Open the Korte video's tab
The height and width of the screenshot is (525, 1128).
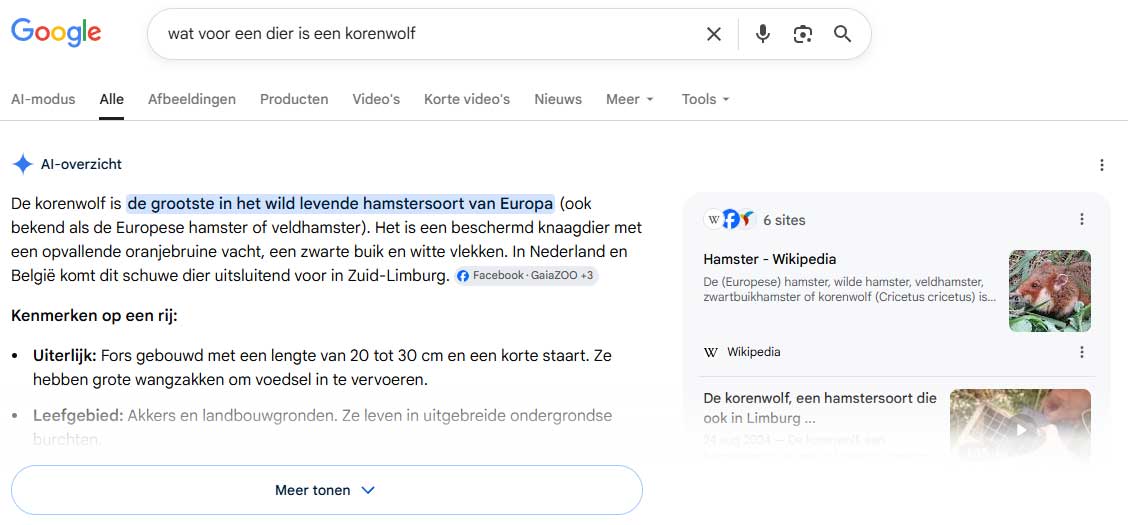pos(467,99)
